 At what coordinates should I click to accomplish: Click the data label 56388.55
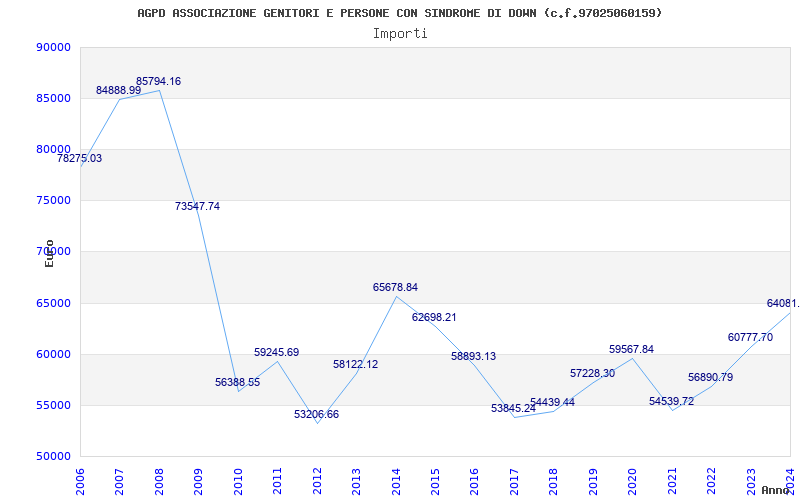[237, 383]
